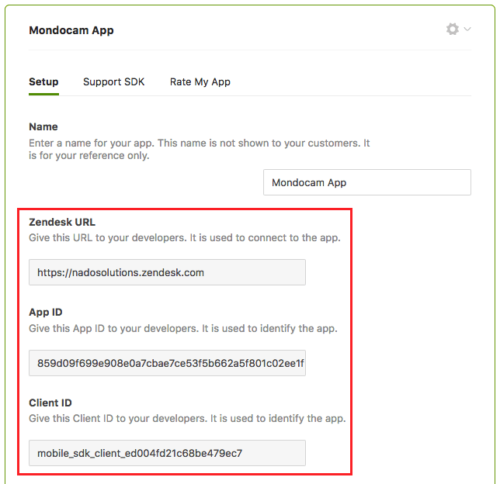Click the App ID value field
This screenshot has width=500, height=484.
pyautogui.click(x=167, y=363)
